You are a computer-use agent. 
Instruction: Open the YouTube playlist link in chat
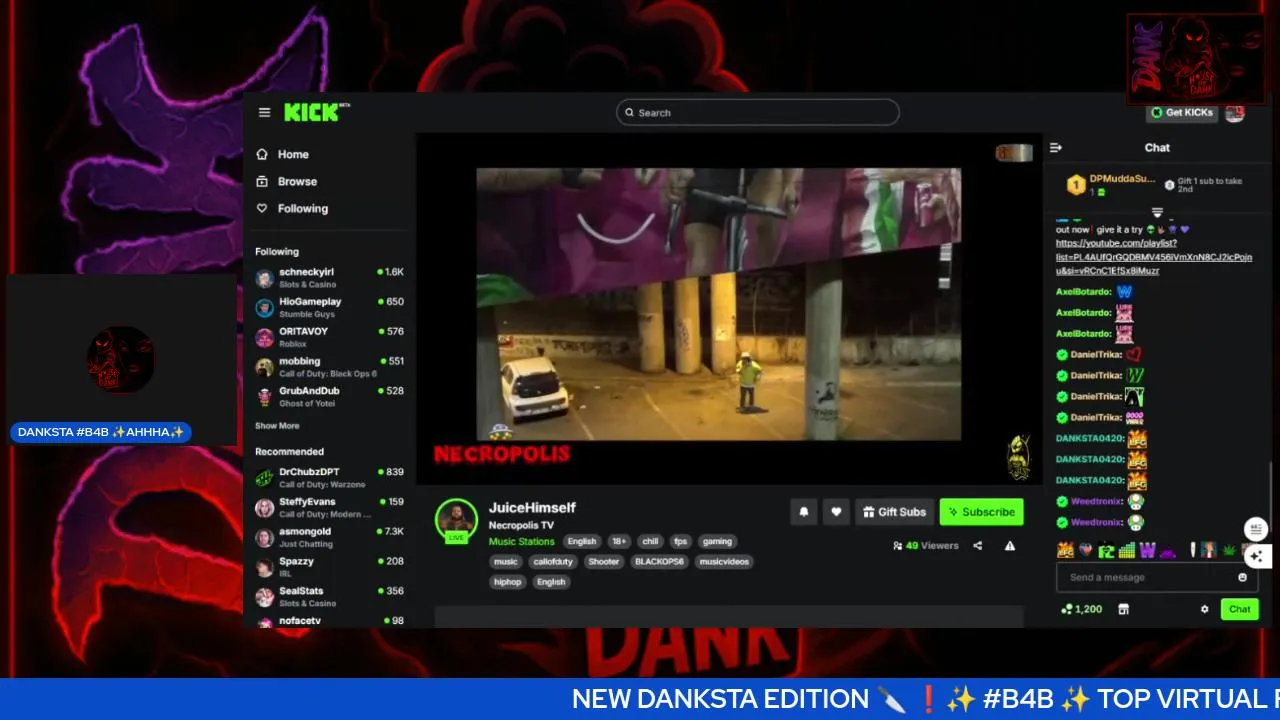tap(1153, 257)
